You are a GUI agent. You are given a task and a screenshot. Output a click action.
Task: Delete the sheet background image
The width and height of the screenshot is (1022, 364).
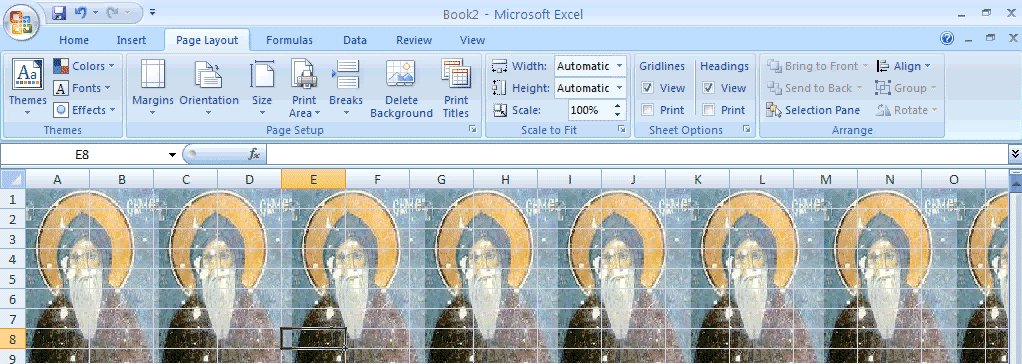pyautogui.click(x=401, y=88)
